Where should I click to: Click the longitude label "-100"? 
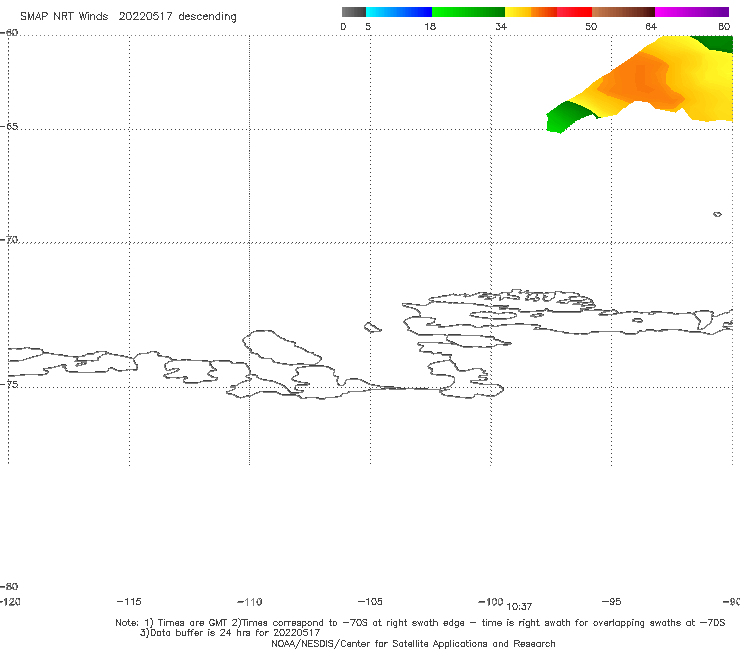(491, 601)
